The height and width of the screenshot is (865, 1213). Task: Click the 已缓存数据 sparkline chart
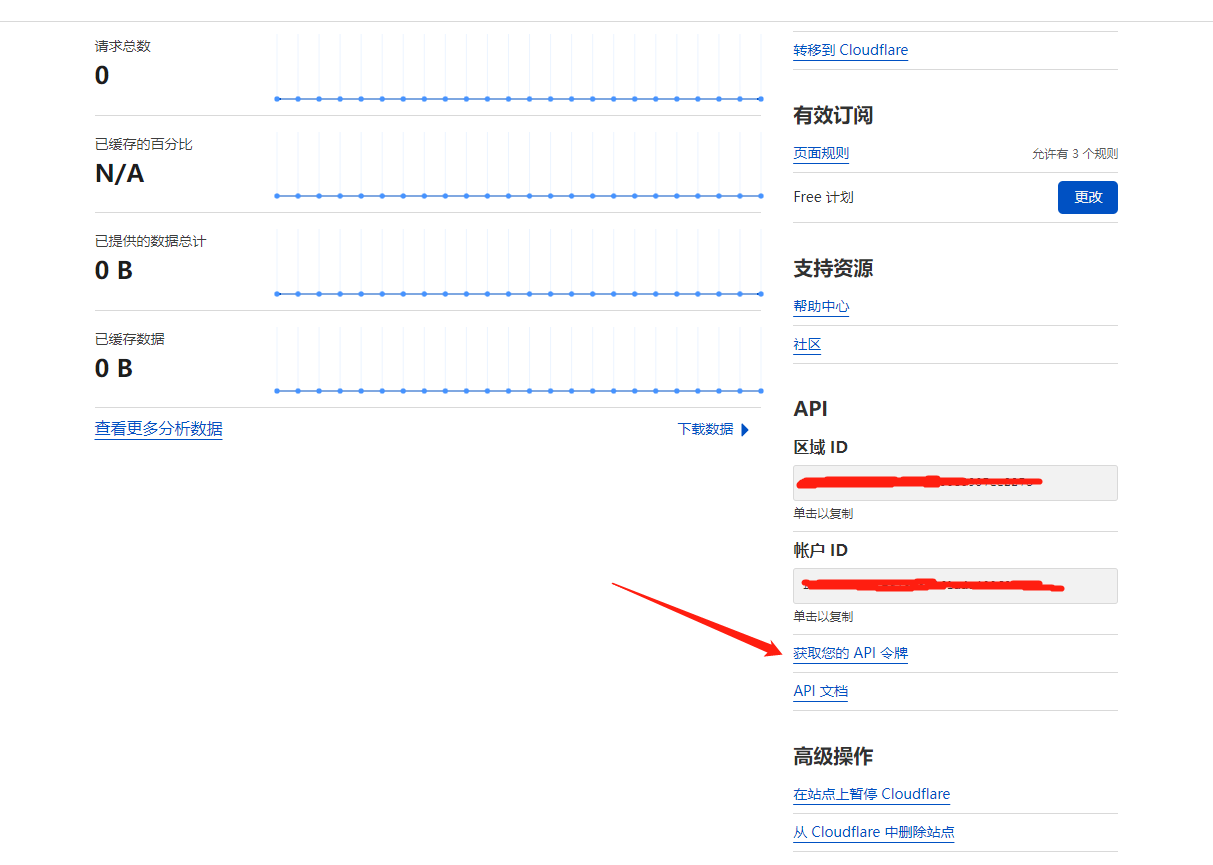click(x=518, y=362)
